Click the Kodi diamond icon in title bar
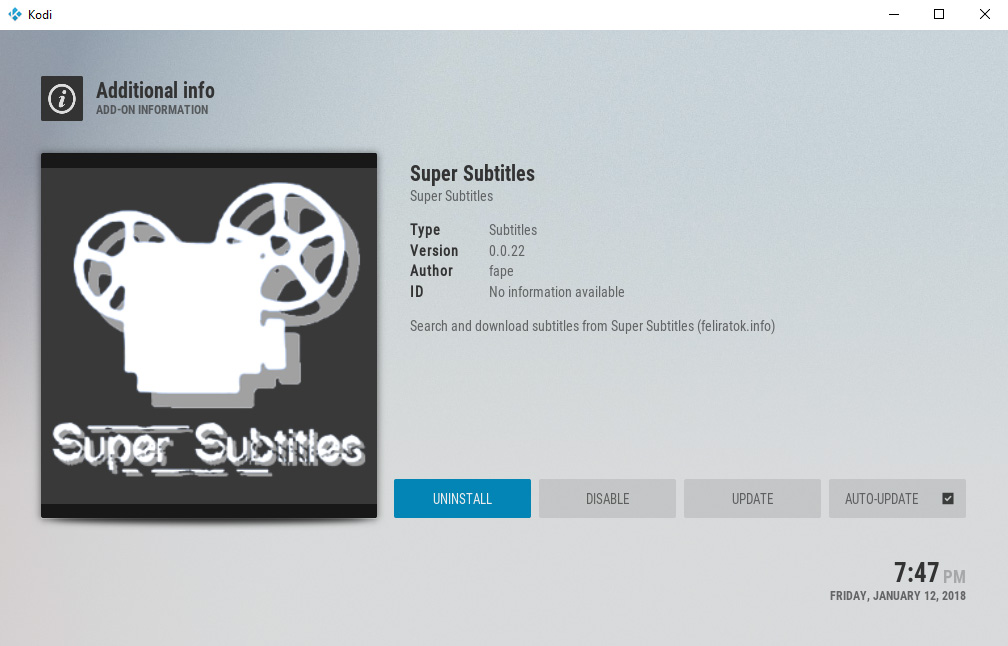 [14, 14]
